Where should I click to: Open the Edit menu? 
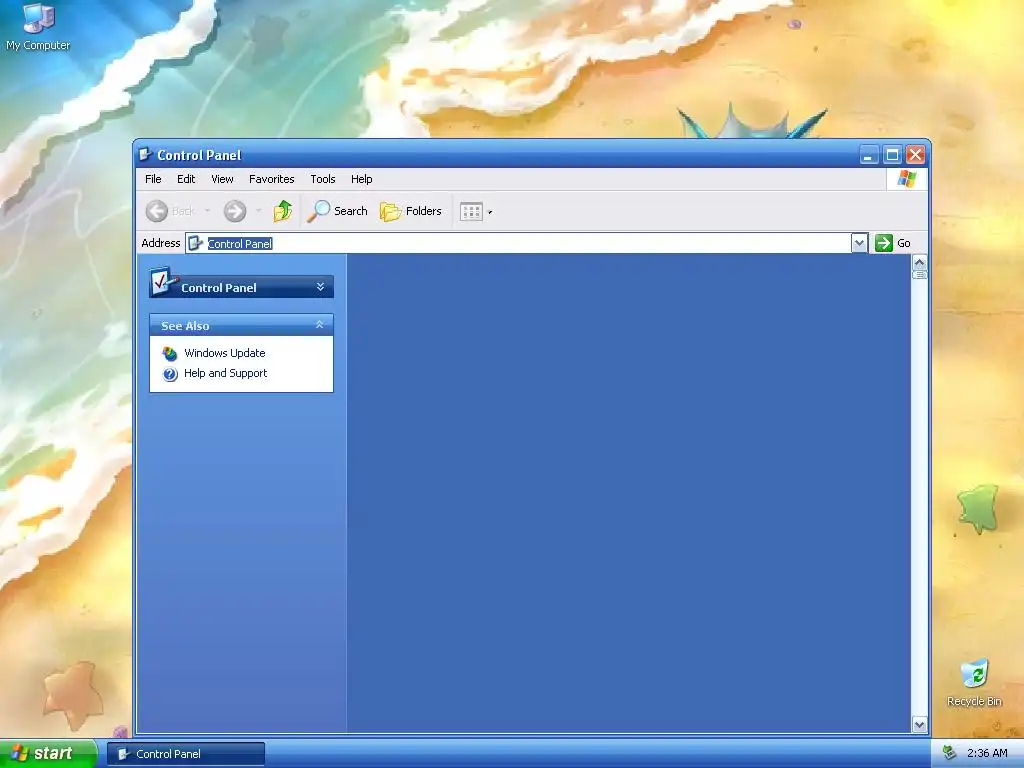(186, 179)
